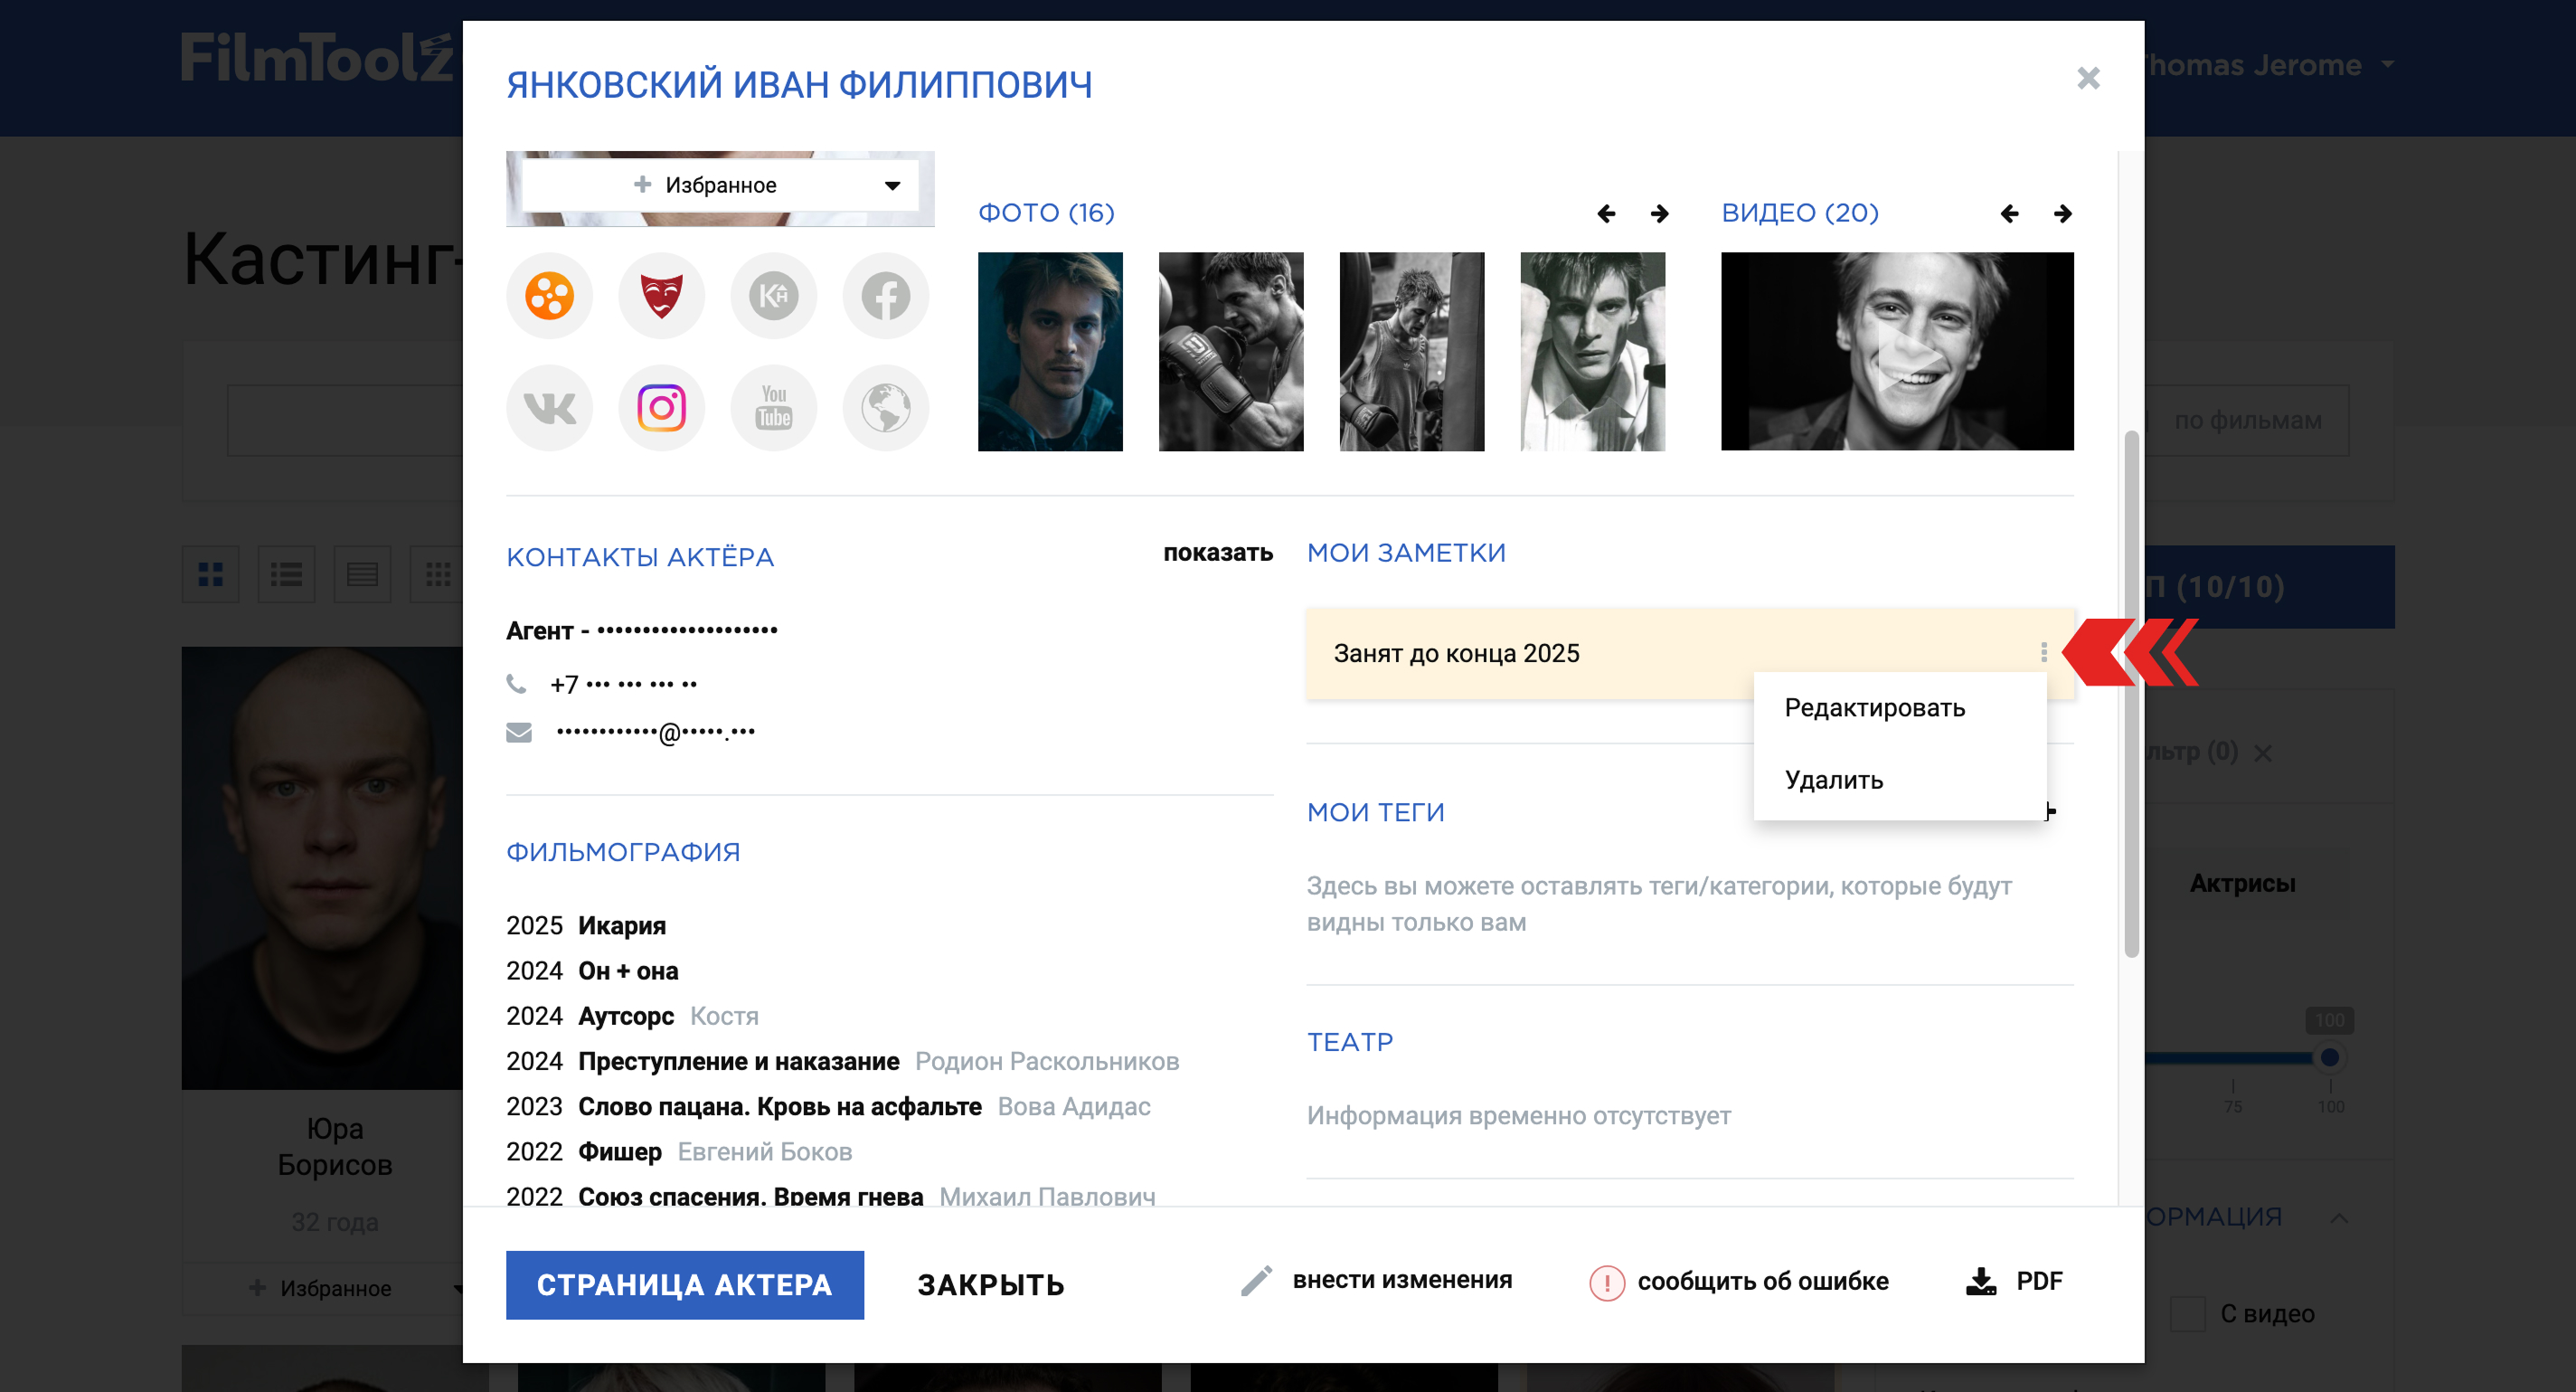Viewport: 2576px width, 1392px height.
Task: Open the globe website icon
Action: click(x=885, y=408)
